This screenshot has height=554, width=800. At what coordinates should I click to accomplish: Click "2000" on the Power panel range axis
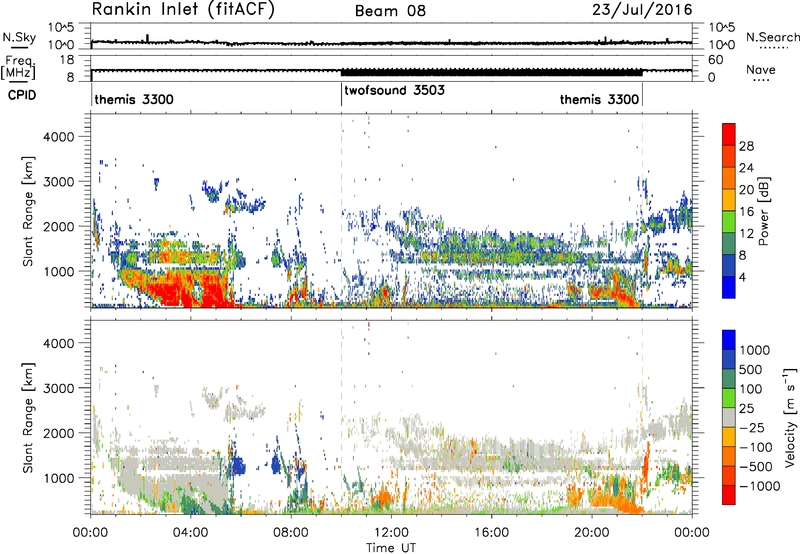coord(58,226)
